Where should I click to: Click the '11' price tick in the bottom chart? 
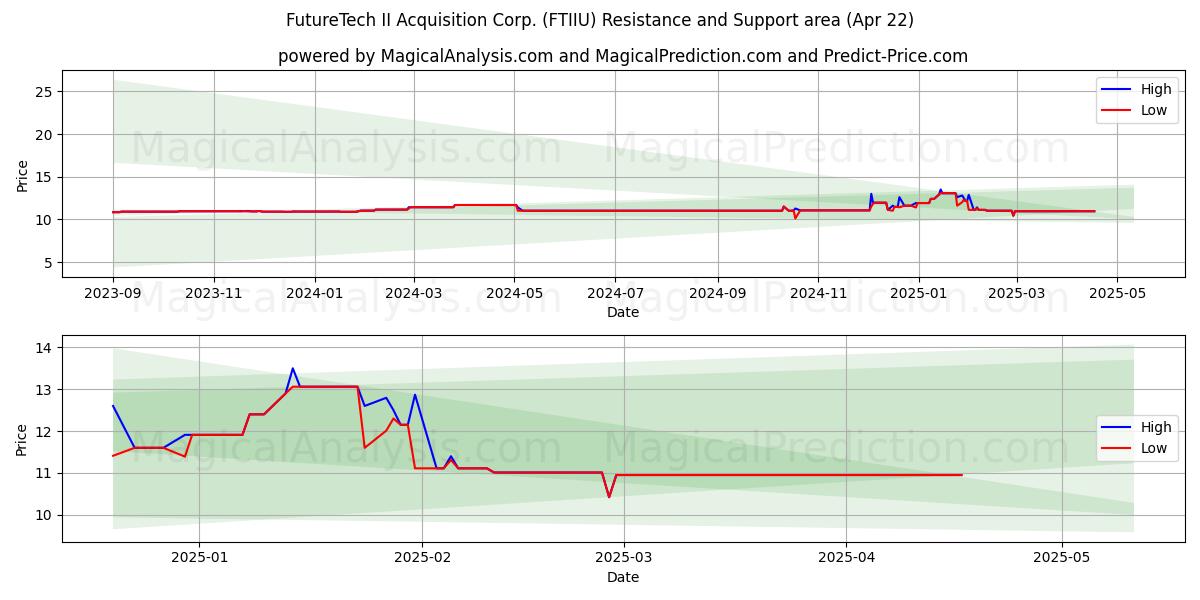(46, 474)
